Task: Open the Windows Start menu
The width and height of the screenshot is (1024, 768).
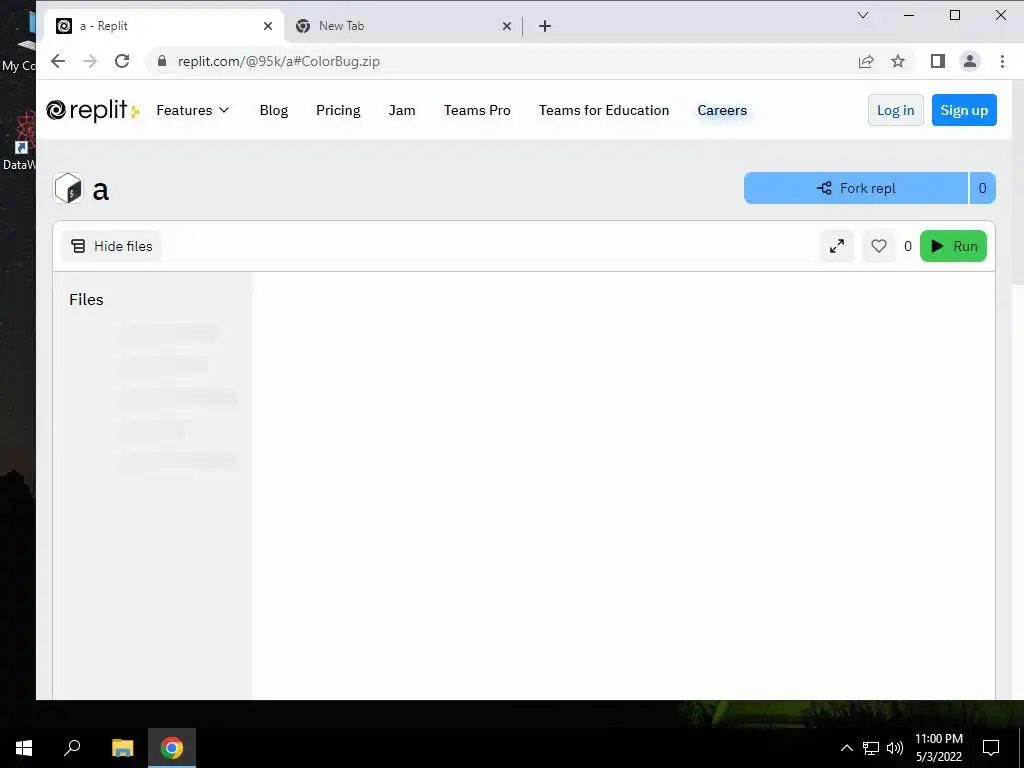Action: pyautogui.click(x=24, y=748)
